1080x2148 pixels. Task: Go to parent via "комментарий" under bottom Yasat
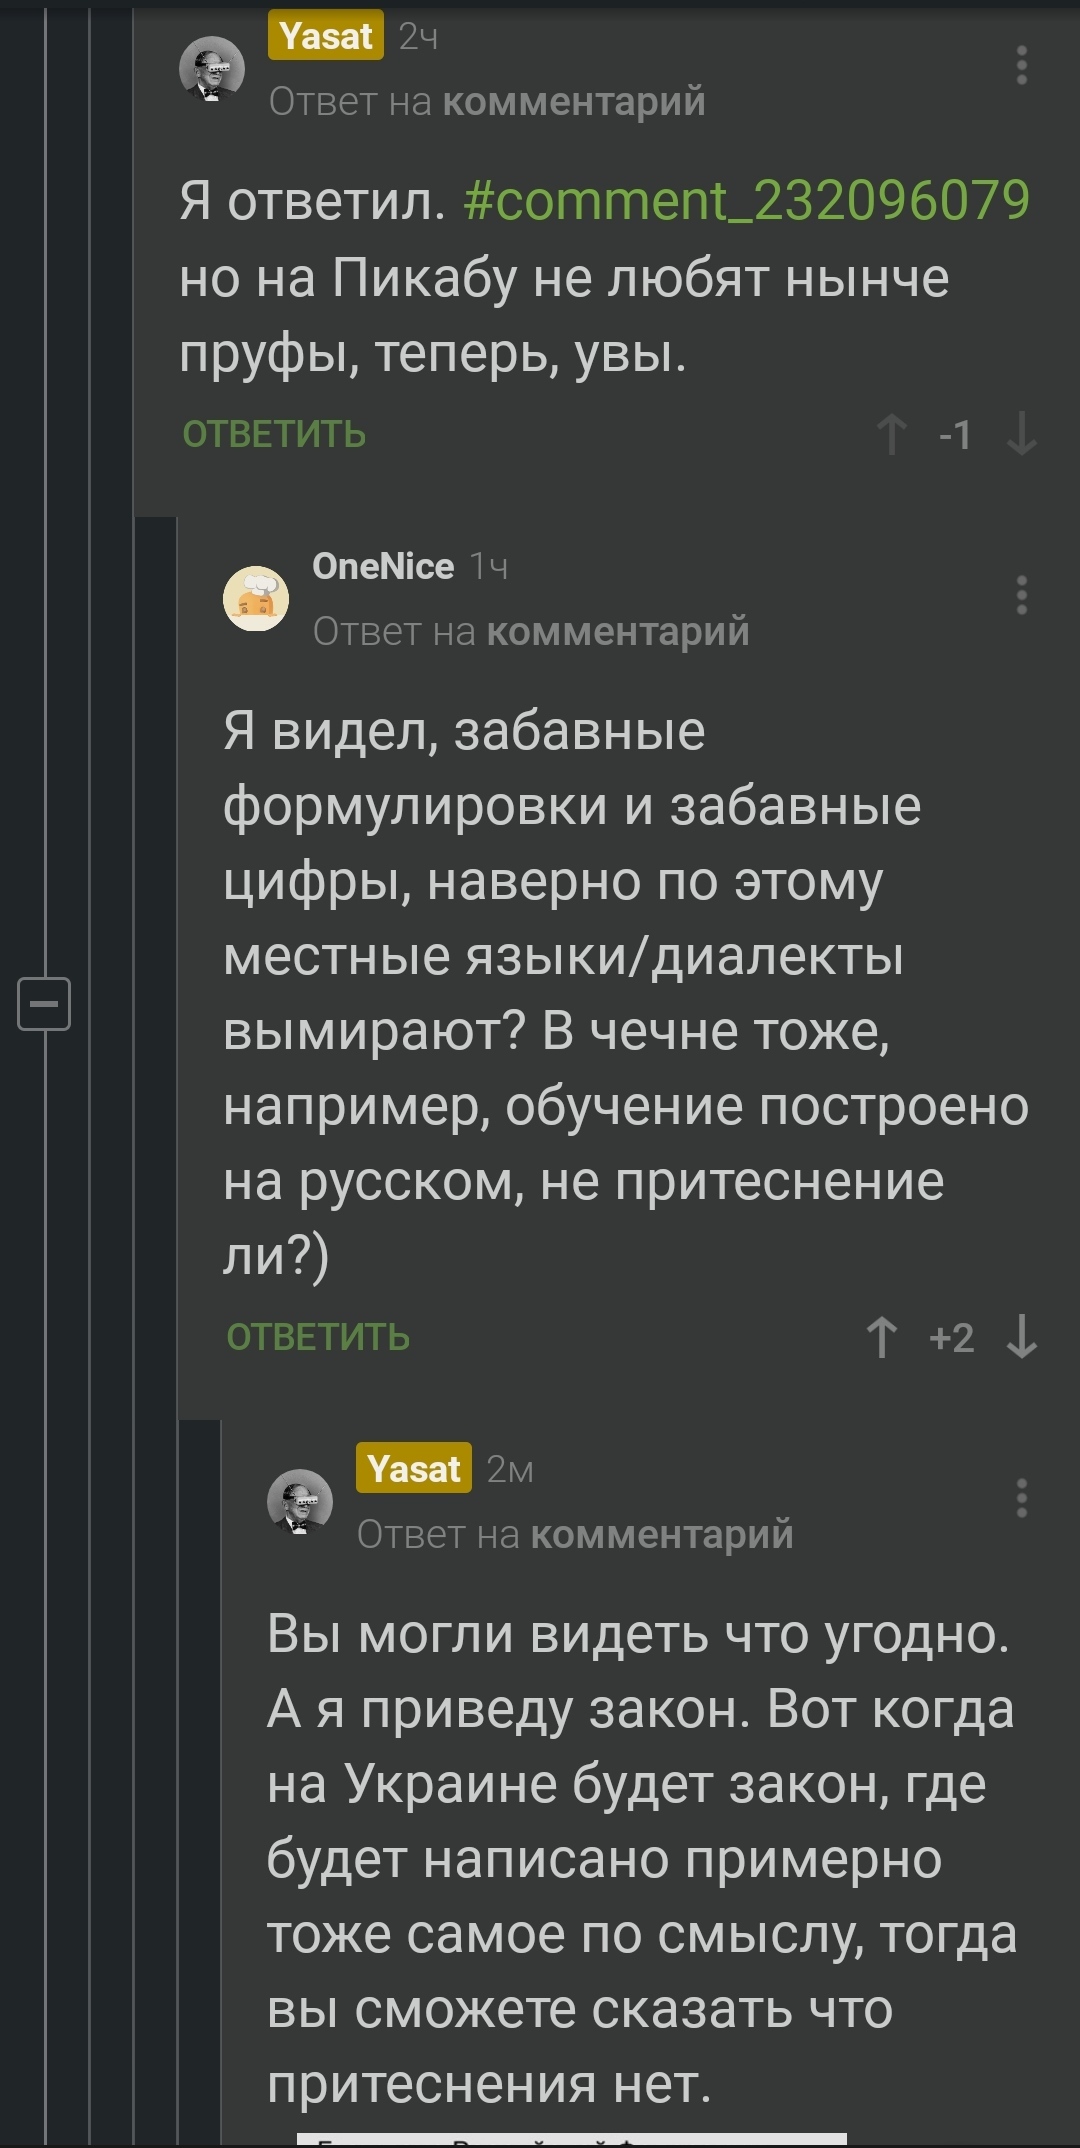[662, 1535]
